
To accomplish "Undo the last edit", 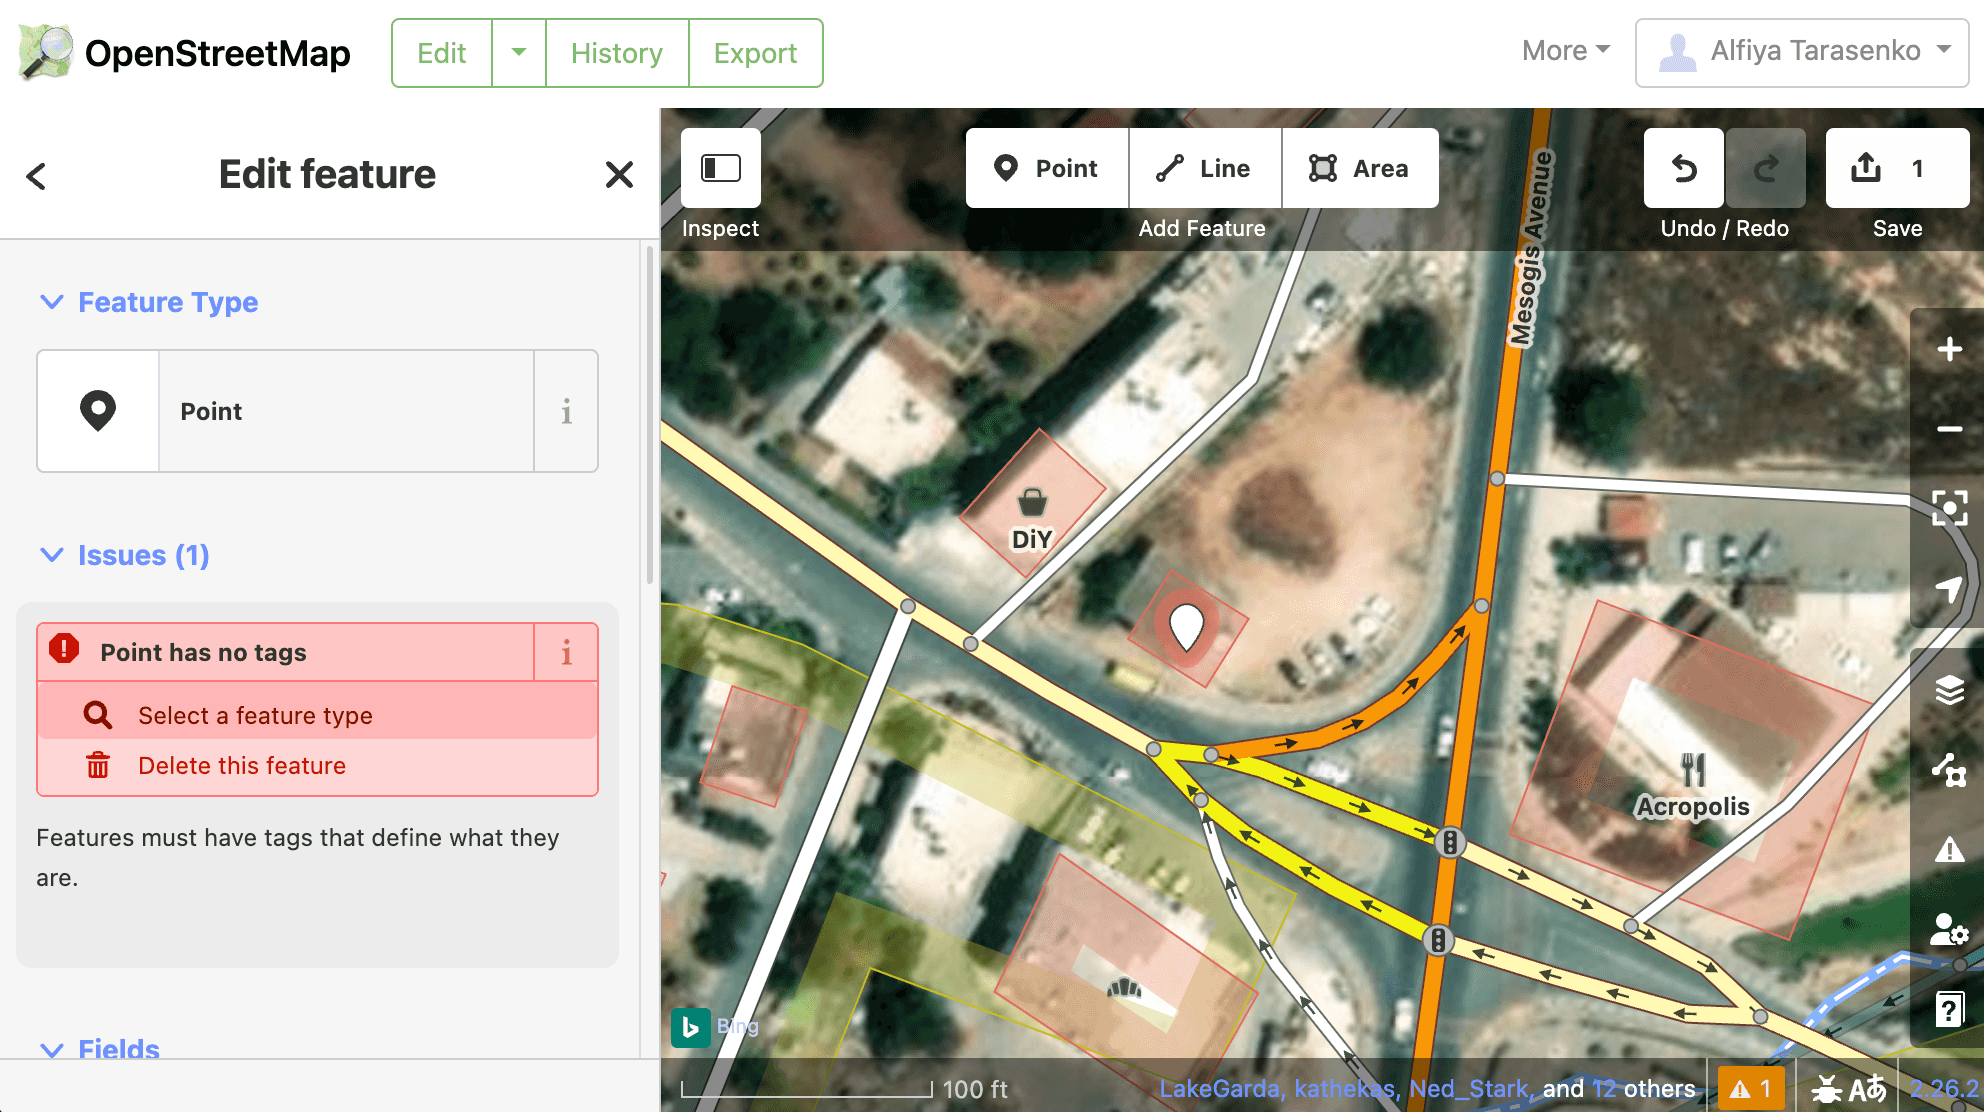I will click(x=1684, y=168).
